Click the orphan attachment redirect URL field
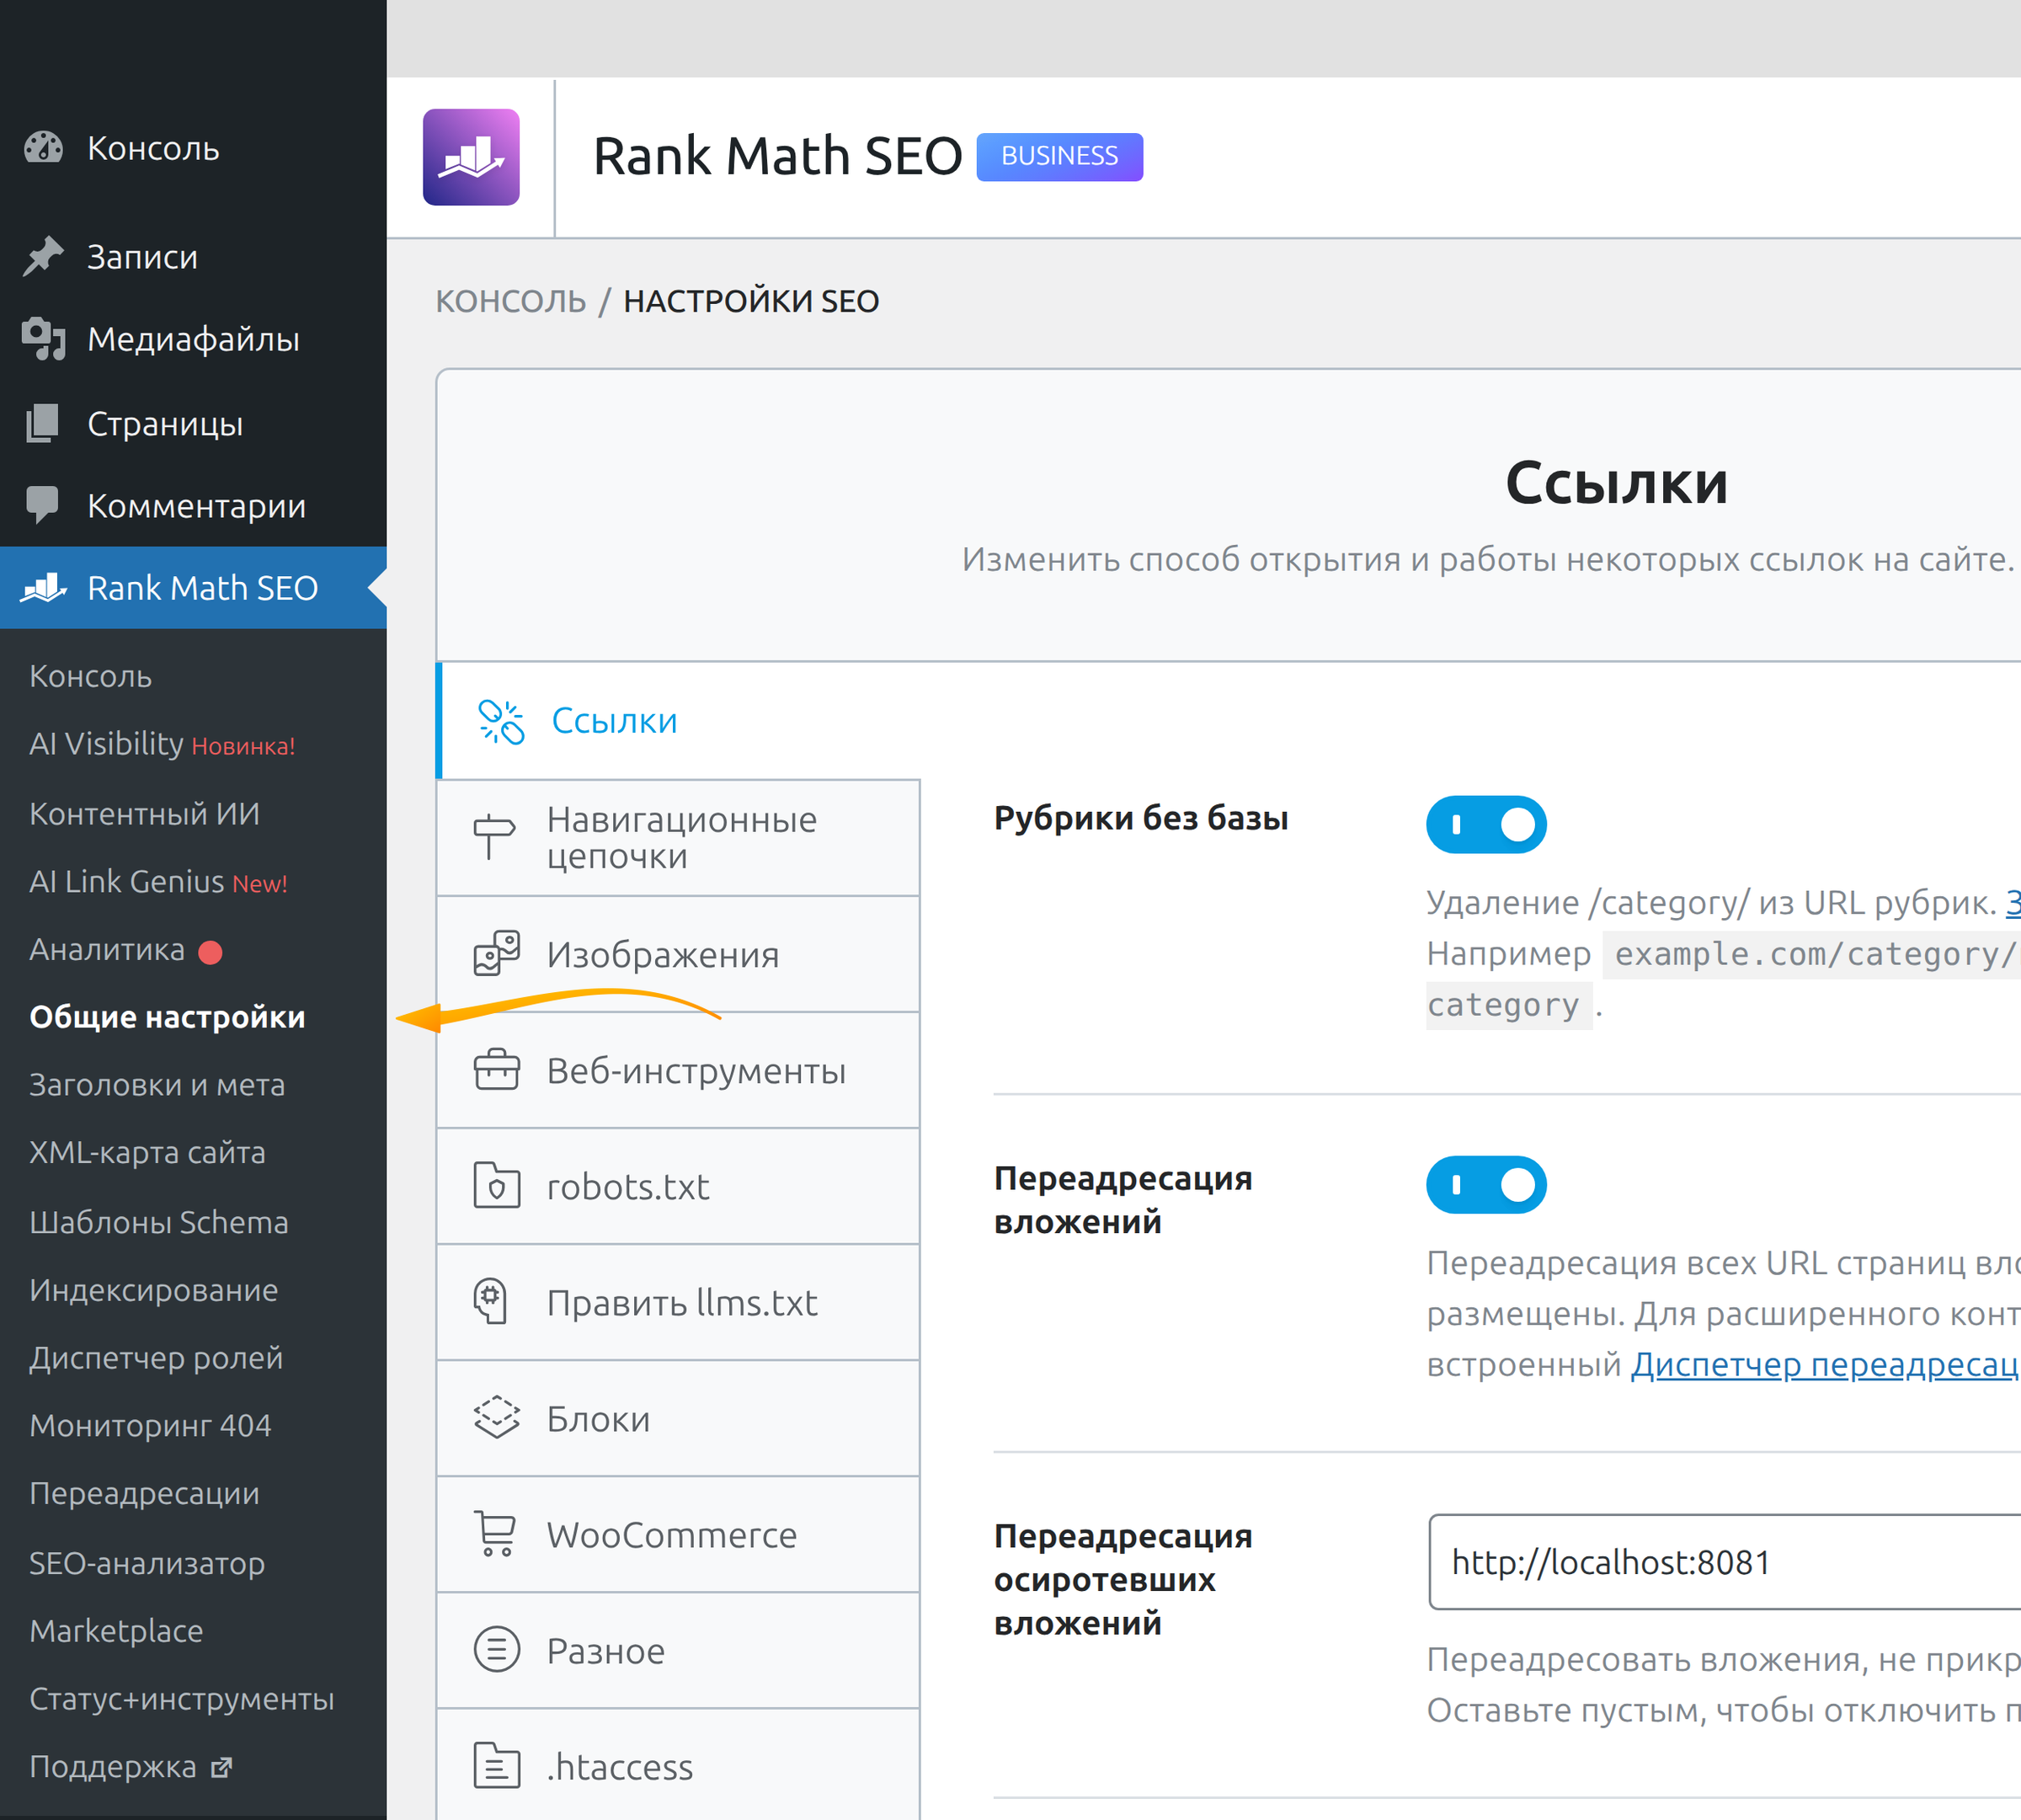Viewport: 2021px width, 1820px height. pyautogui.click(x=1724, y=1562)
